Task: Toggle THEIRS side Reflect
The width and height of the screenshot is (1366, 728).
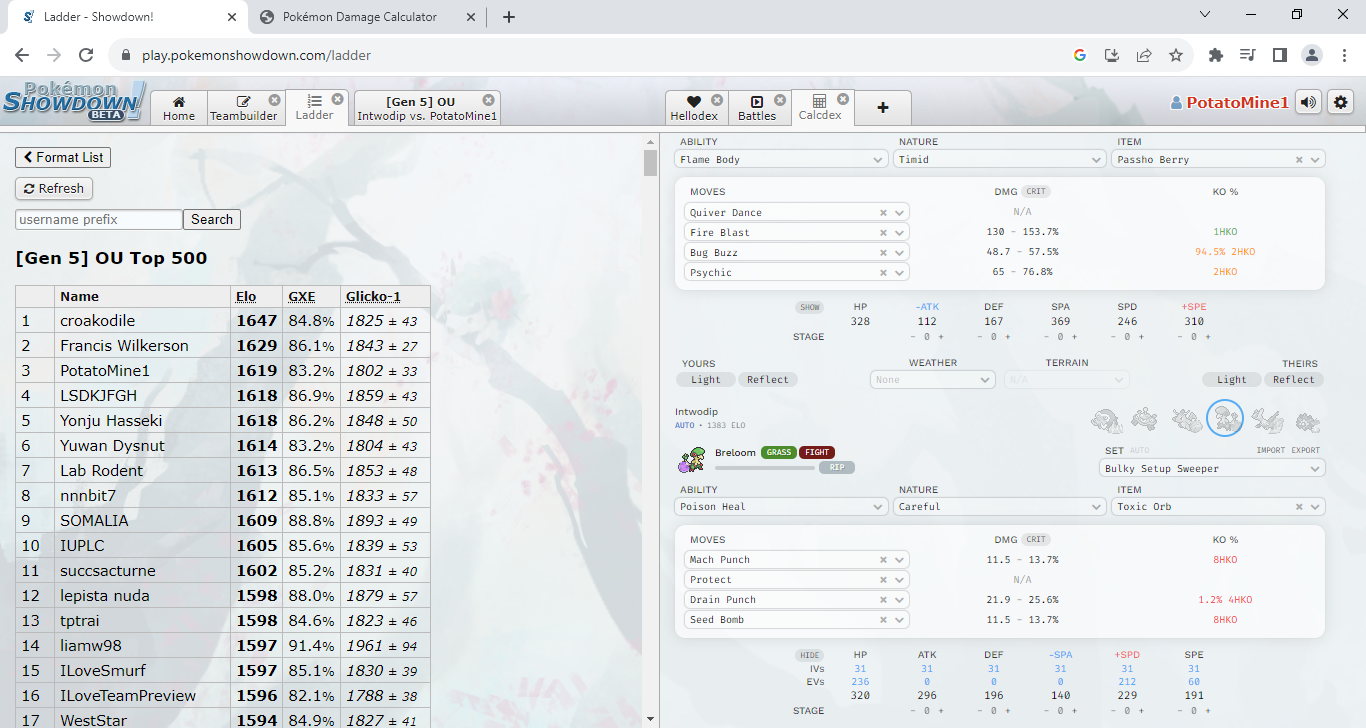Action: tap(1293, 379)
